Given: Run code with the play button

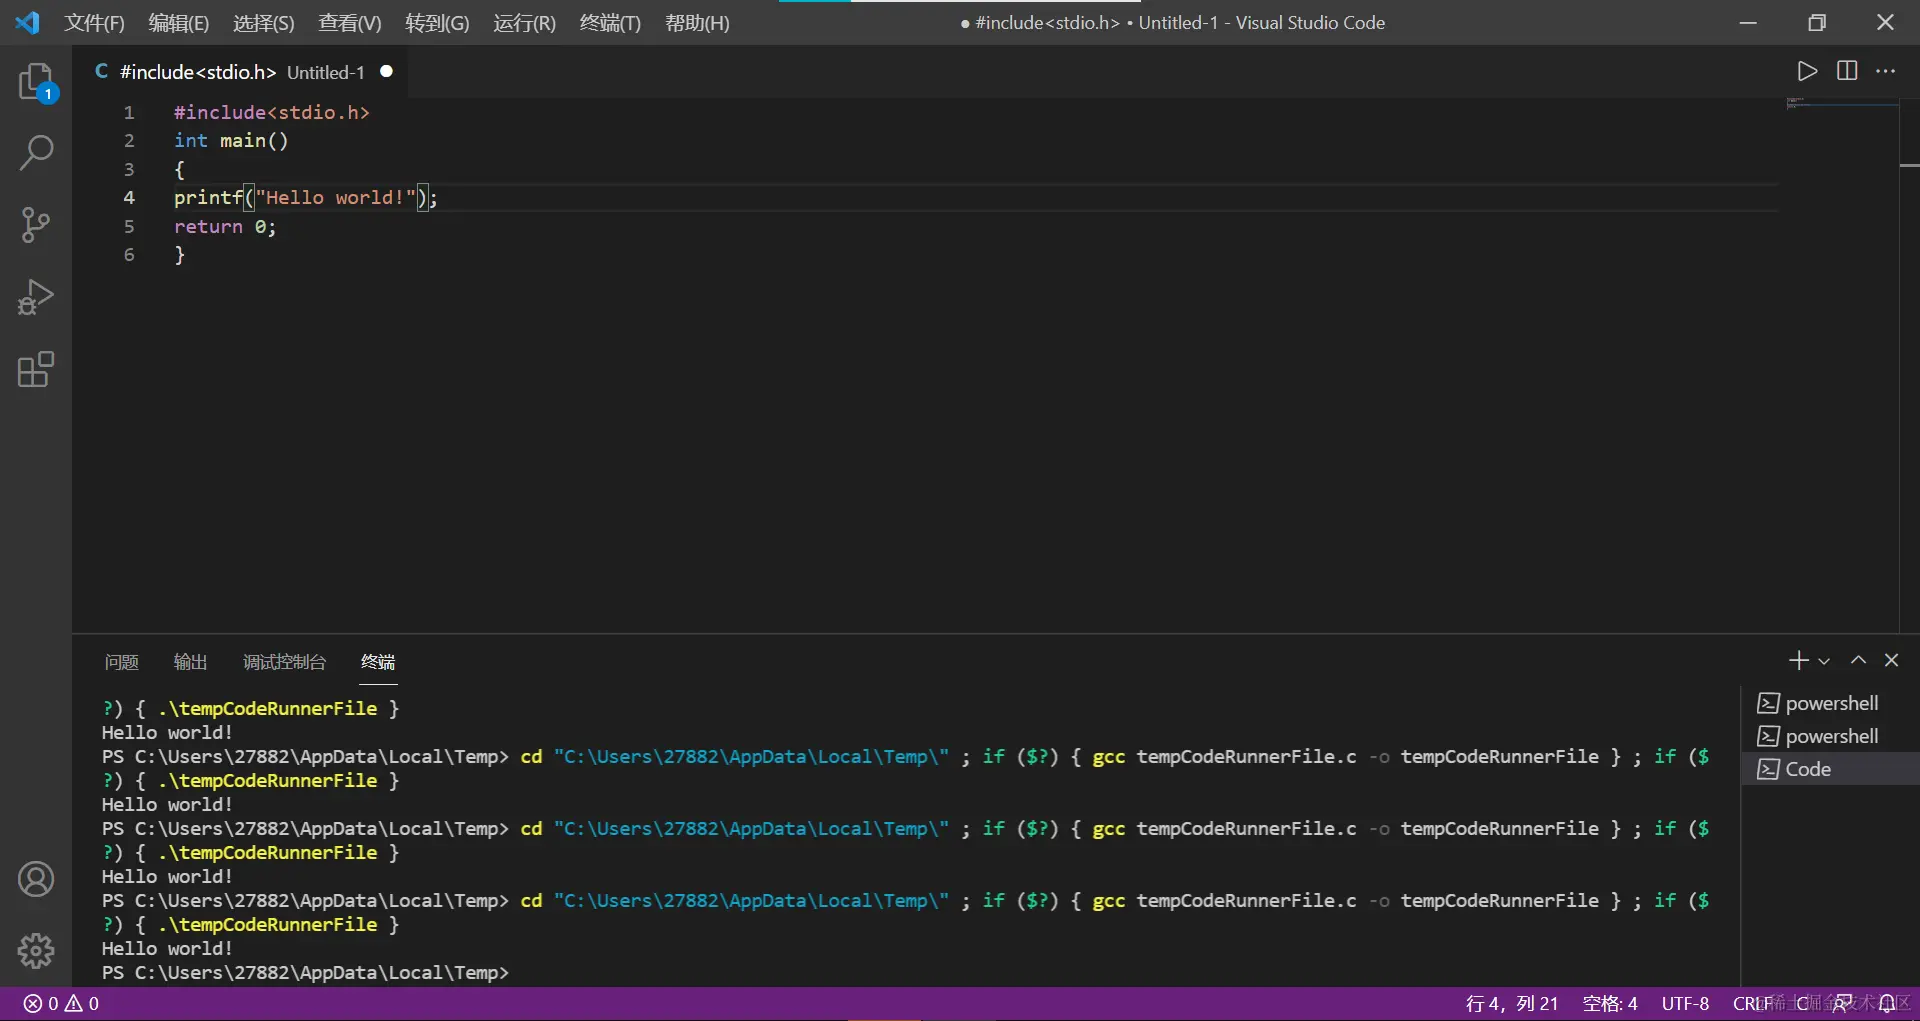Looking at the screenshot, I should click(x=1806, y=71).
